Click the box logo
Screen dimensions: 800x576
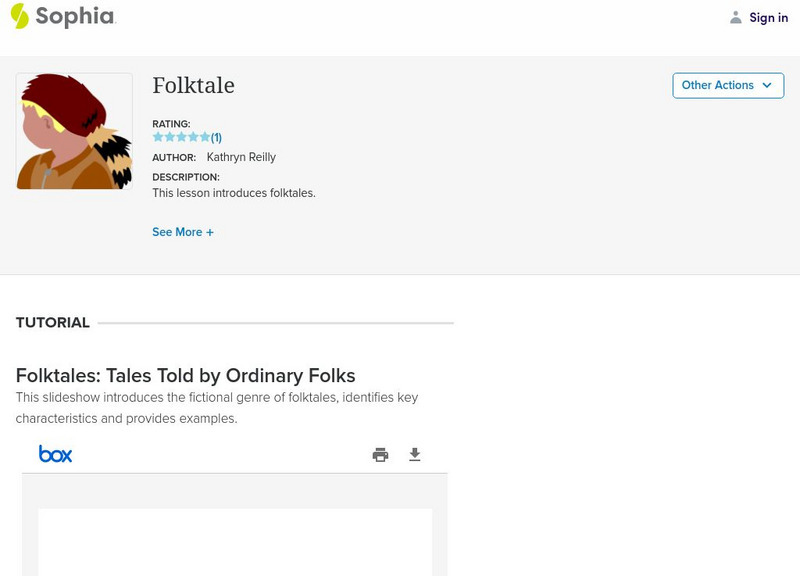(x=55, y=454)
